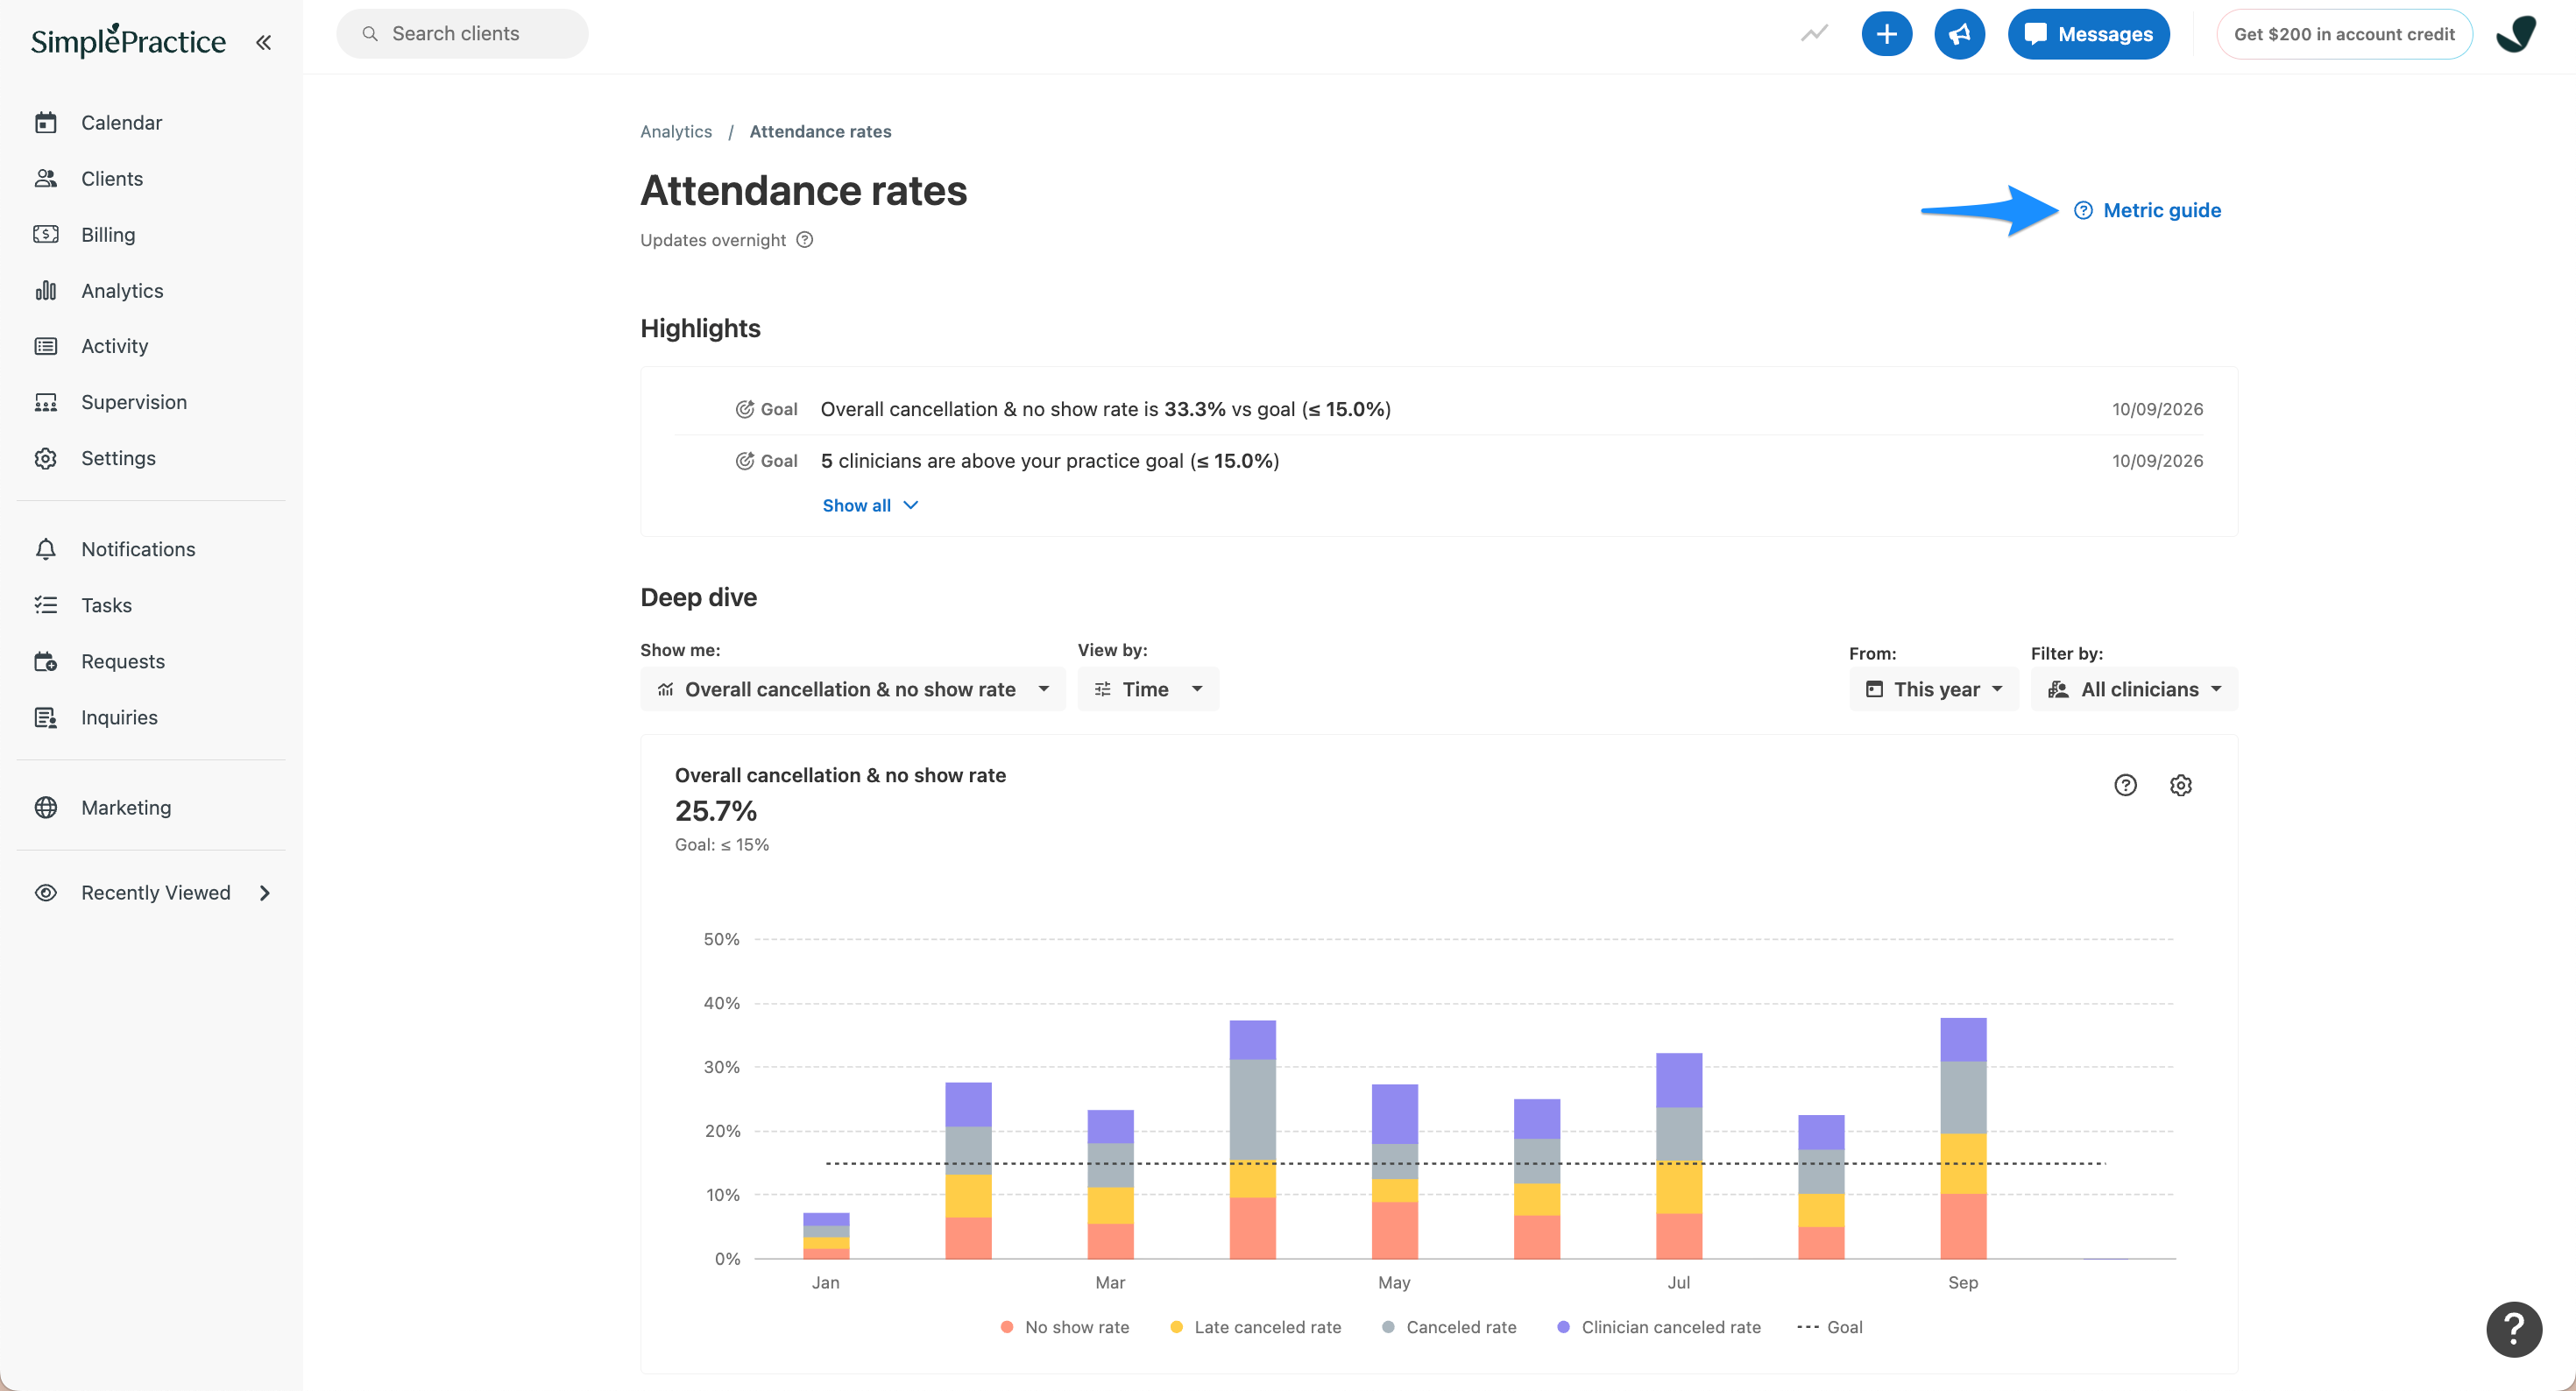Toggle Goal line in legend
The height and width of the screenshot is (1391, 2576).
(x=1830, y=1327)
